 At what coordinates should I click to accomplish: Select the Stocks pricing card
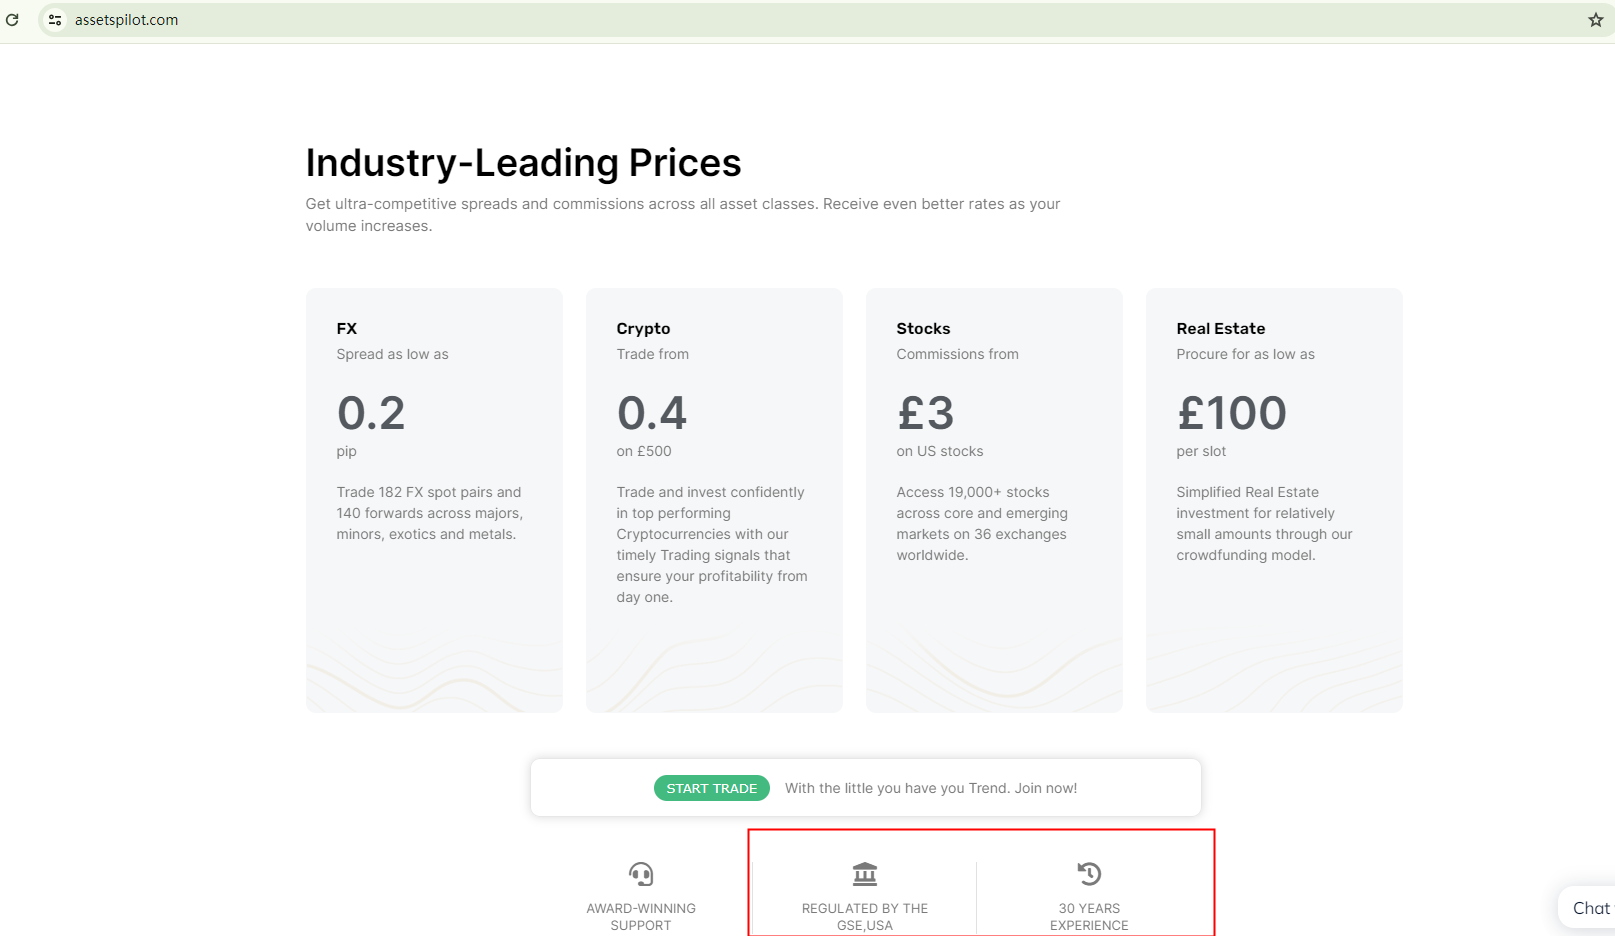(x=994, y=500)
